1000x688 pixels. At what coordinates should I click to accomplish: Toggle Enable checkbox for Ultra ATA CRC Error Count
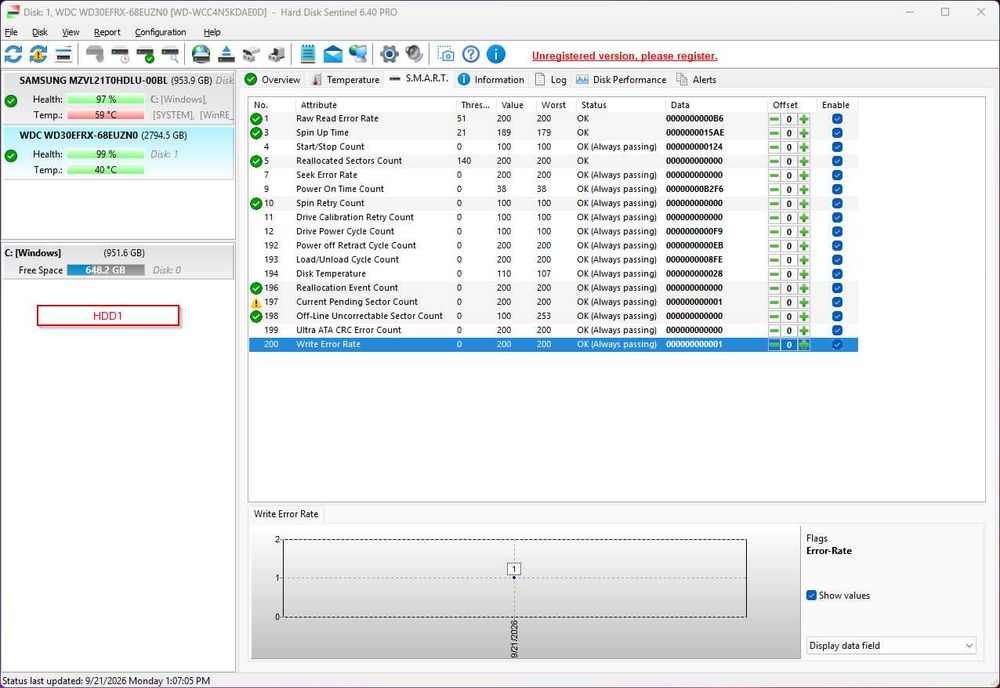837,330
